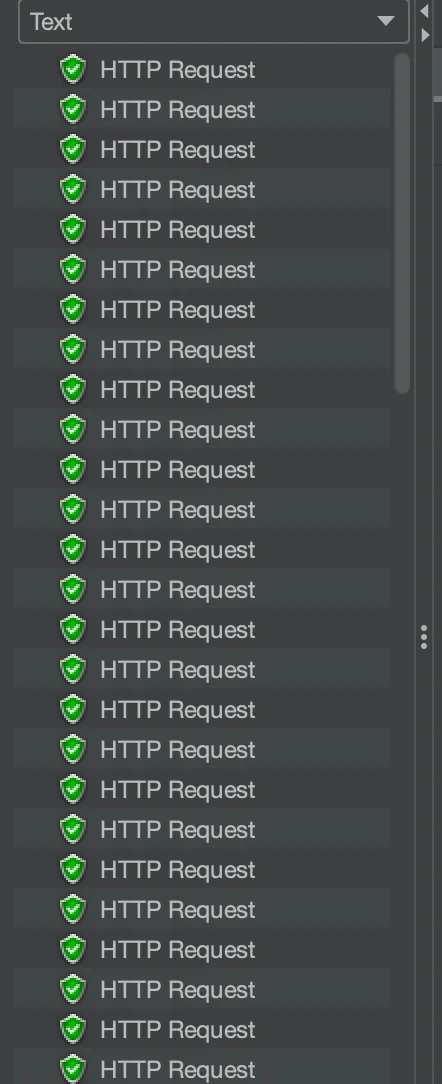Image resolution: width=442 pixels, height=1084 pixels.
Task: Collapse panel using the left-pointing split arrow
Action: [x=425, y=12]
